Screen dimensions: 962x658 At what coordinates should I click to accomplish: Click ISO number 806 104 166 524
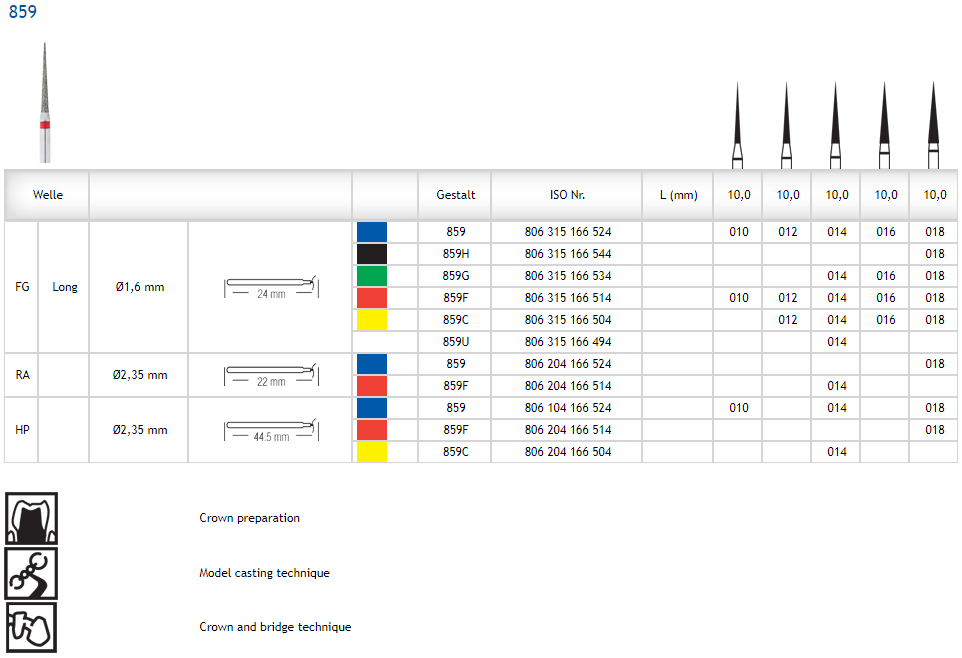tap(567, 408)
